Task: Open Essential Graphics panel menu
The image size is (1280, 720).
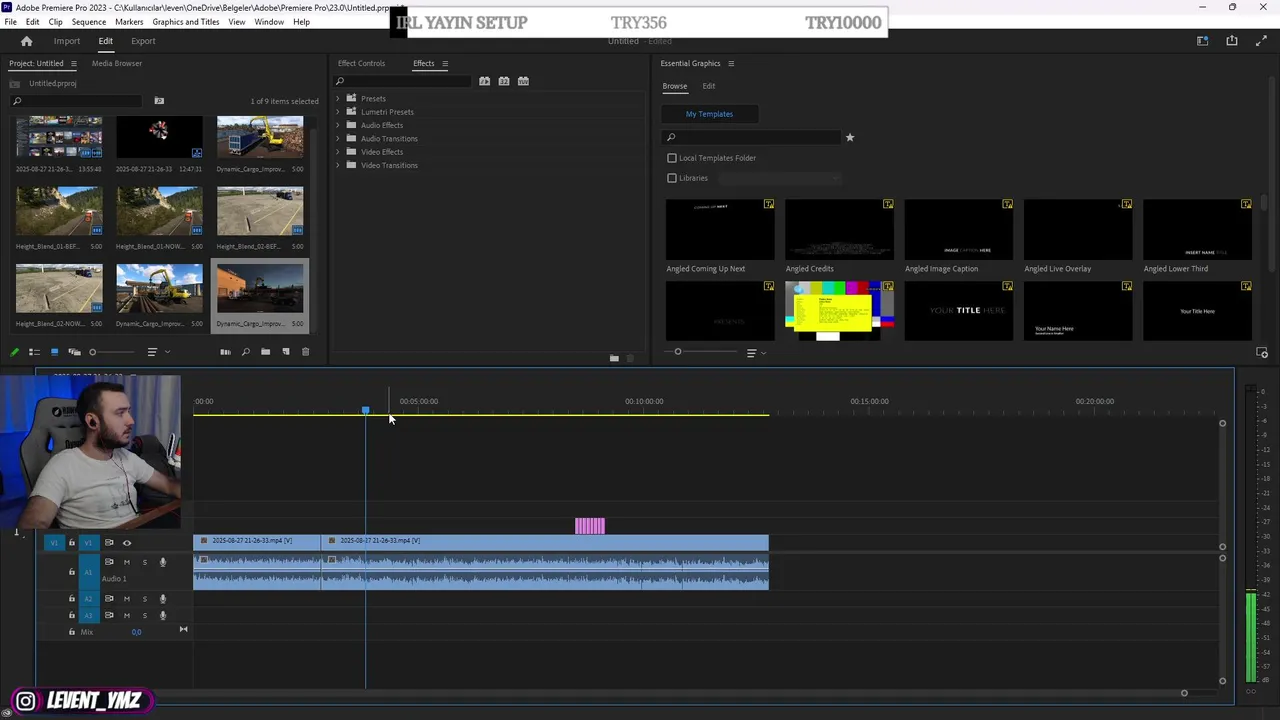Action: 731,64
